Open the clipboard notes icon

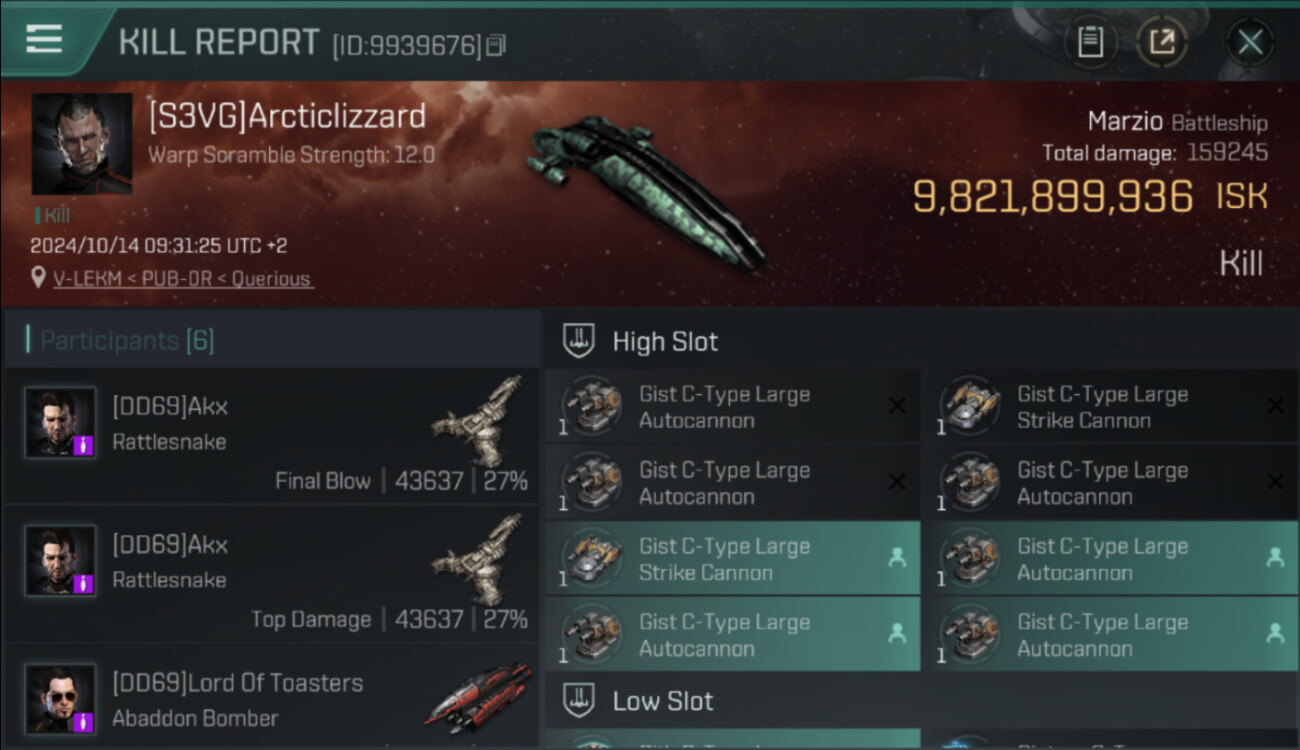pyautogui.click(x=1090, y=42)
